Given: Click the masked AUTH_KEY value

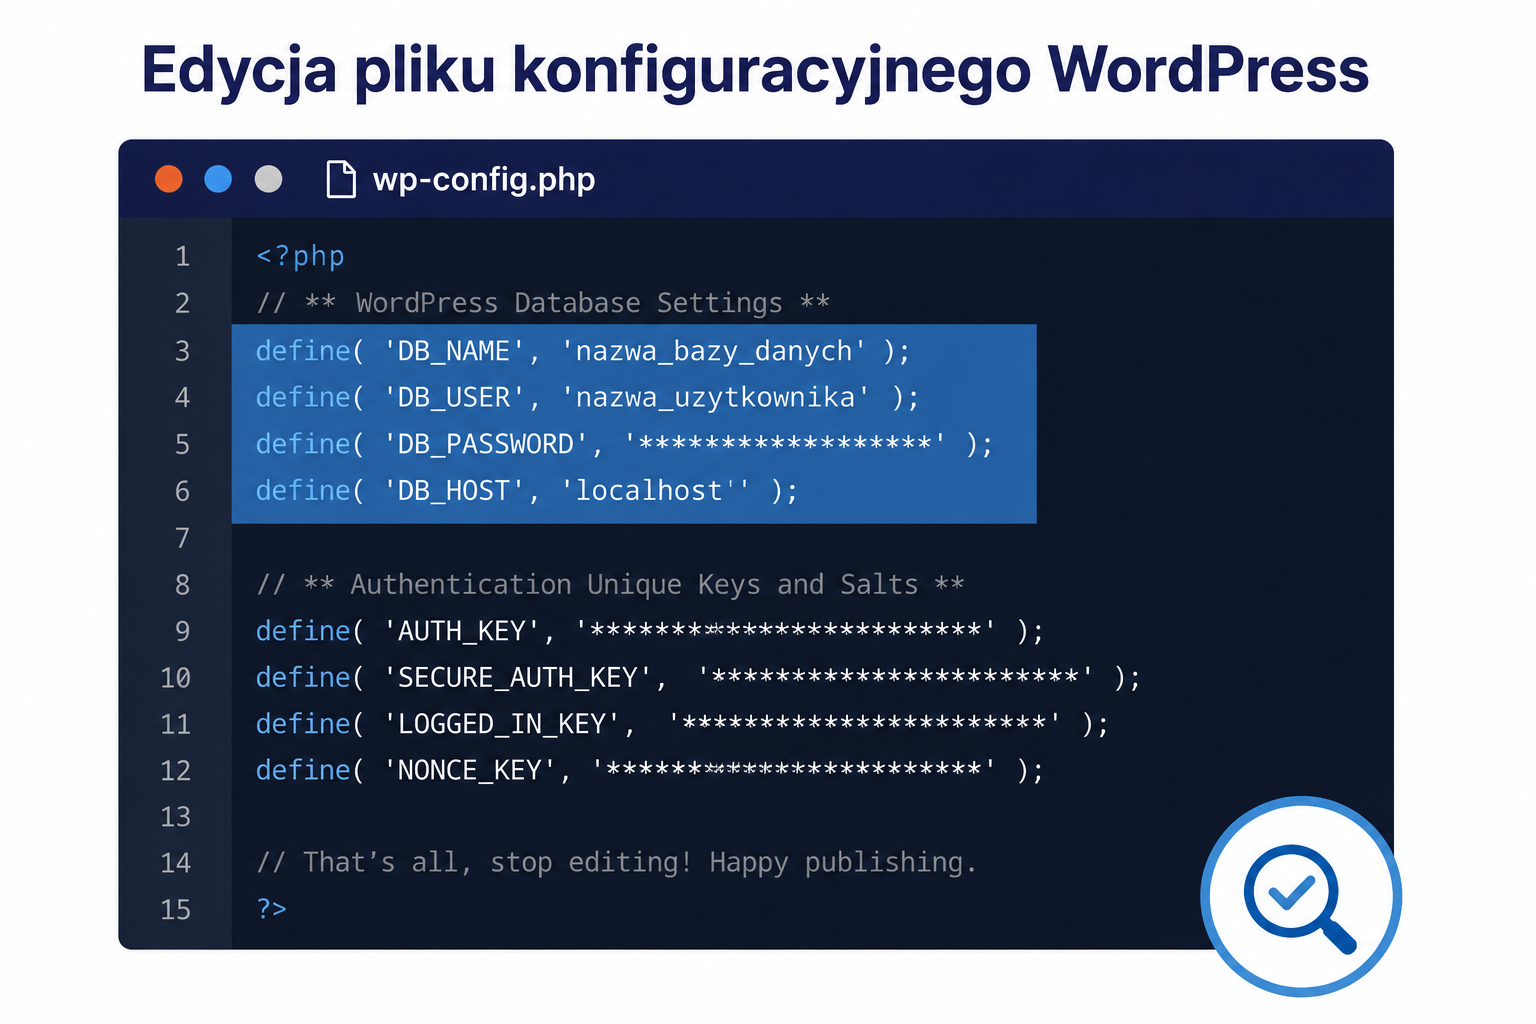Looking at the screenshot, I should tap(786, 630).
